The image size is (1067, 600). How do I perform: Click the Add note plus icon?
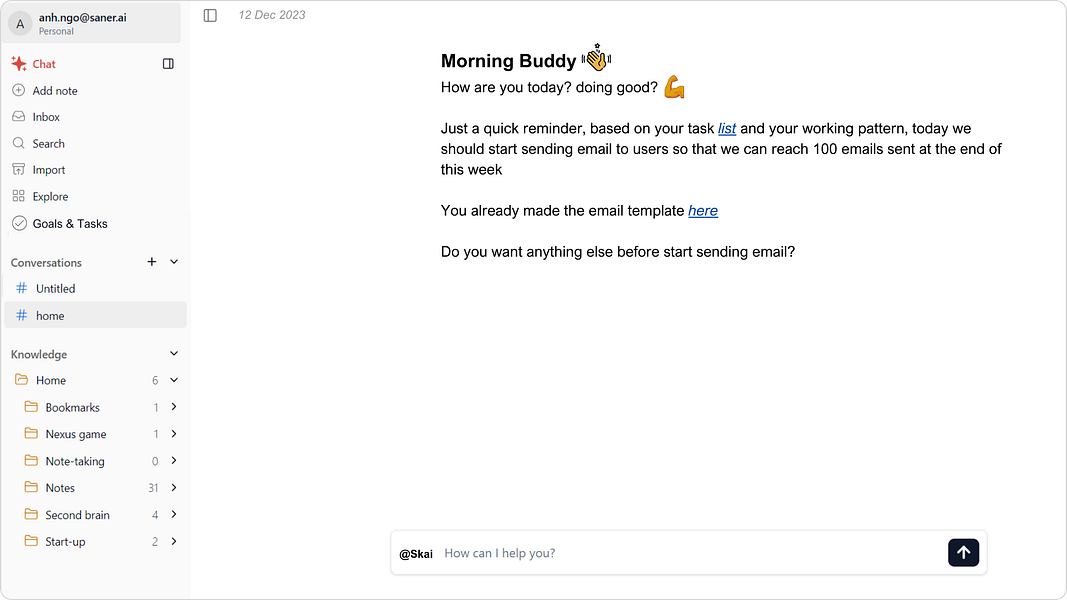click(x=18, y=90)
